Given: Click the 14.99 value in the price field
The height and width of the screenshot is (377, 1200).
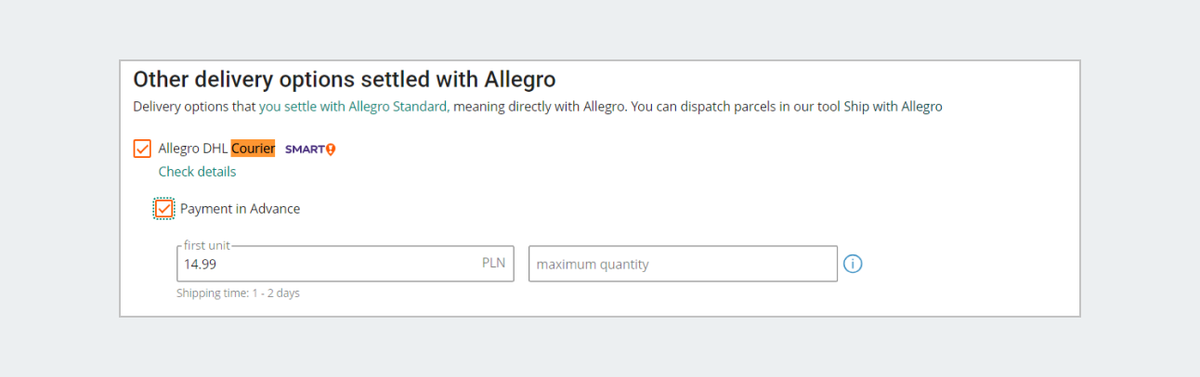Looking at the screenshot, I should 199,264.
